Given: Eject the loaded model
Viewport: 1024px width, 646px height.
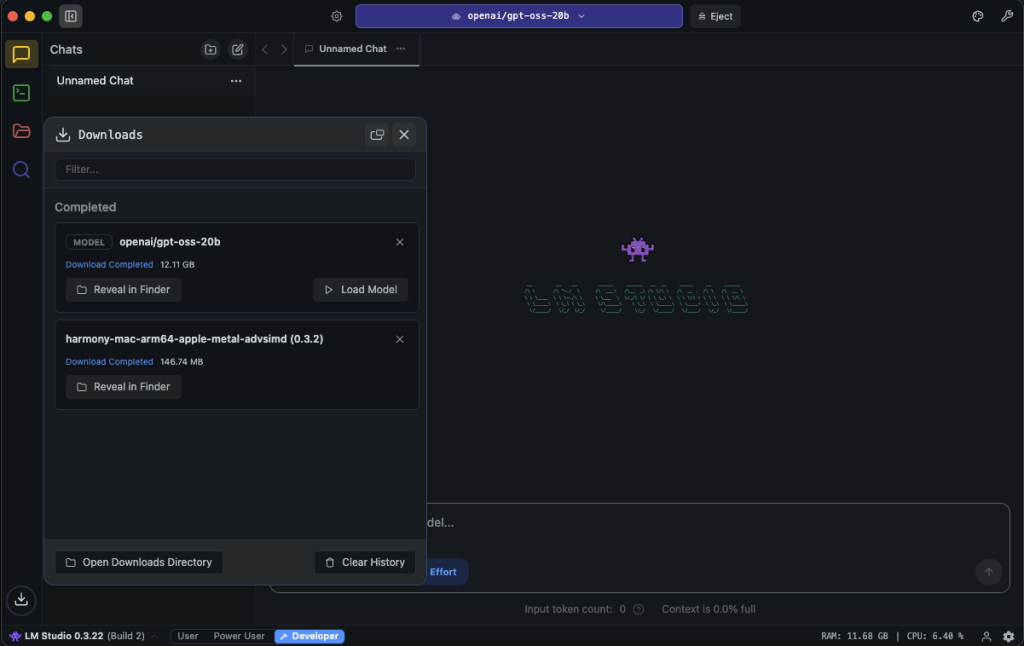Looking at the screenshot, I should coord(714,16).
